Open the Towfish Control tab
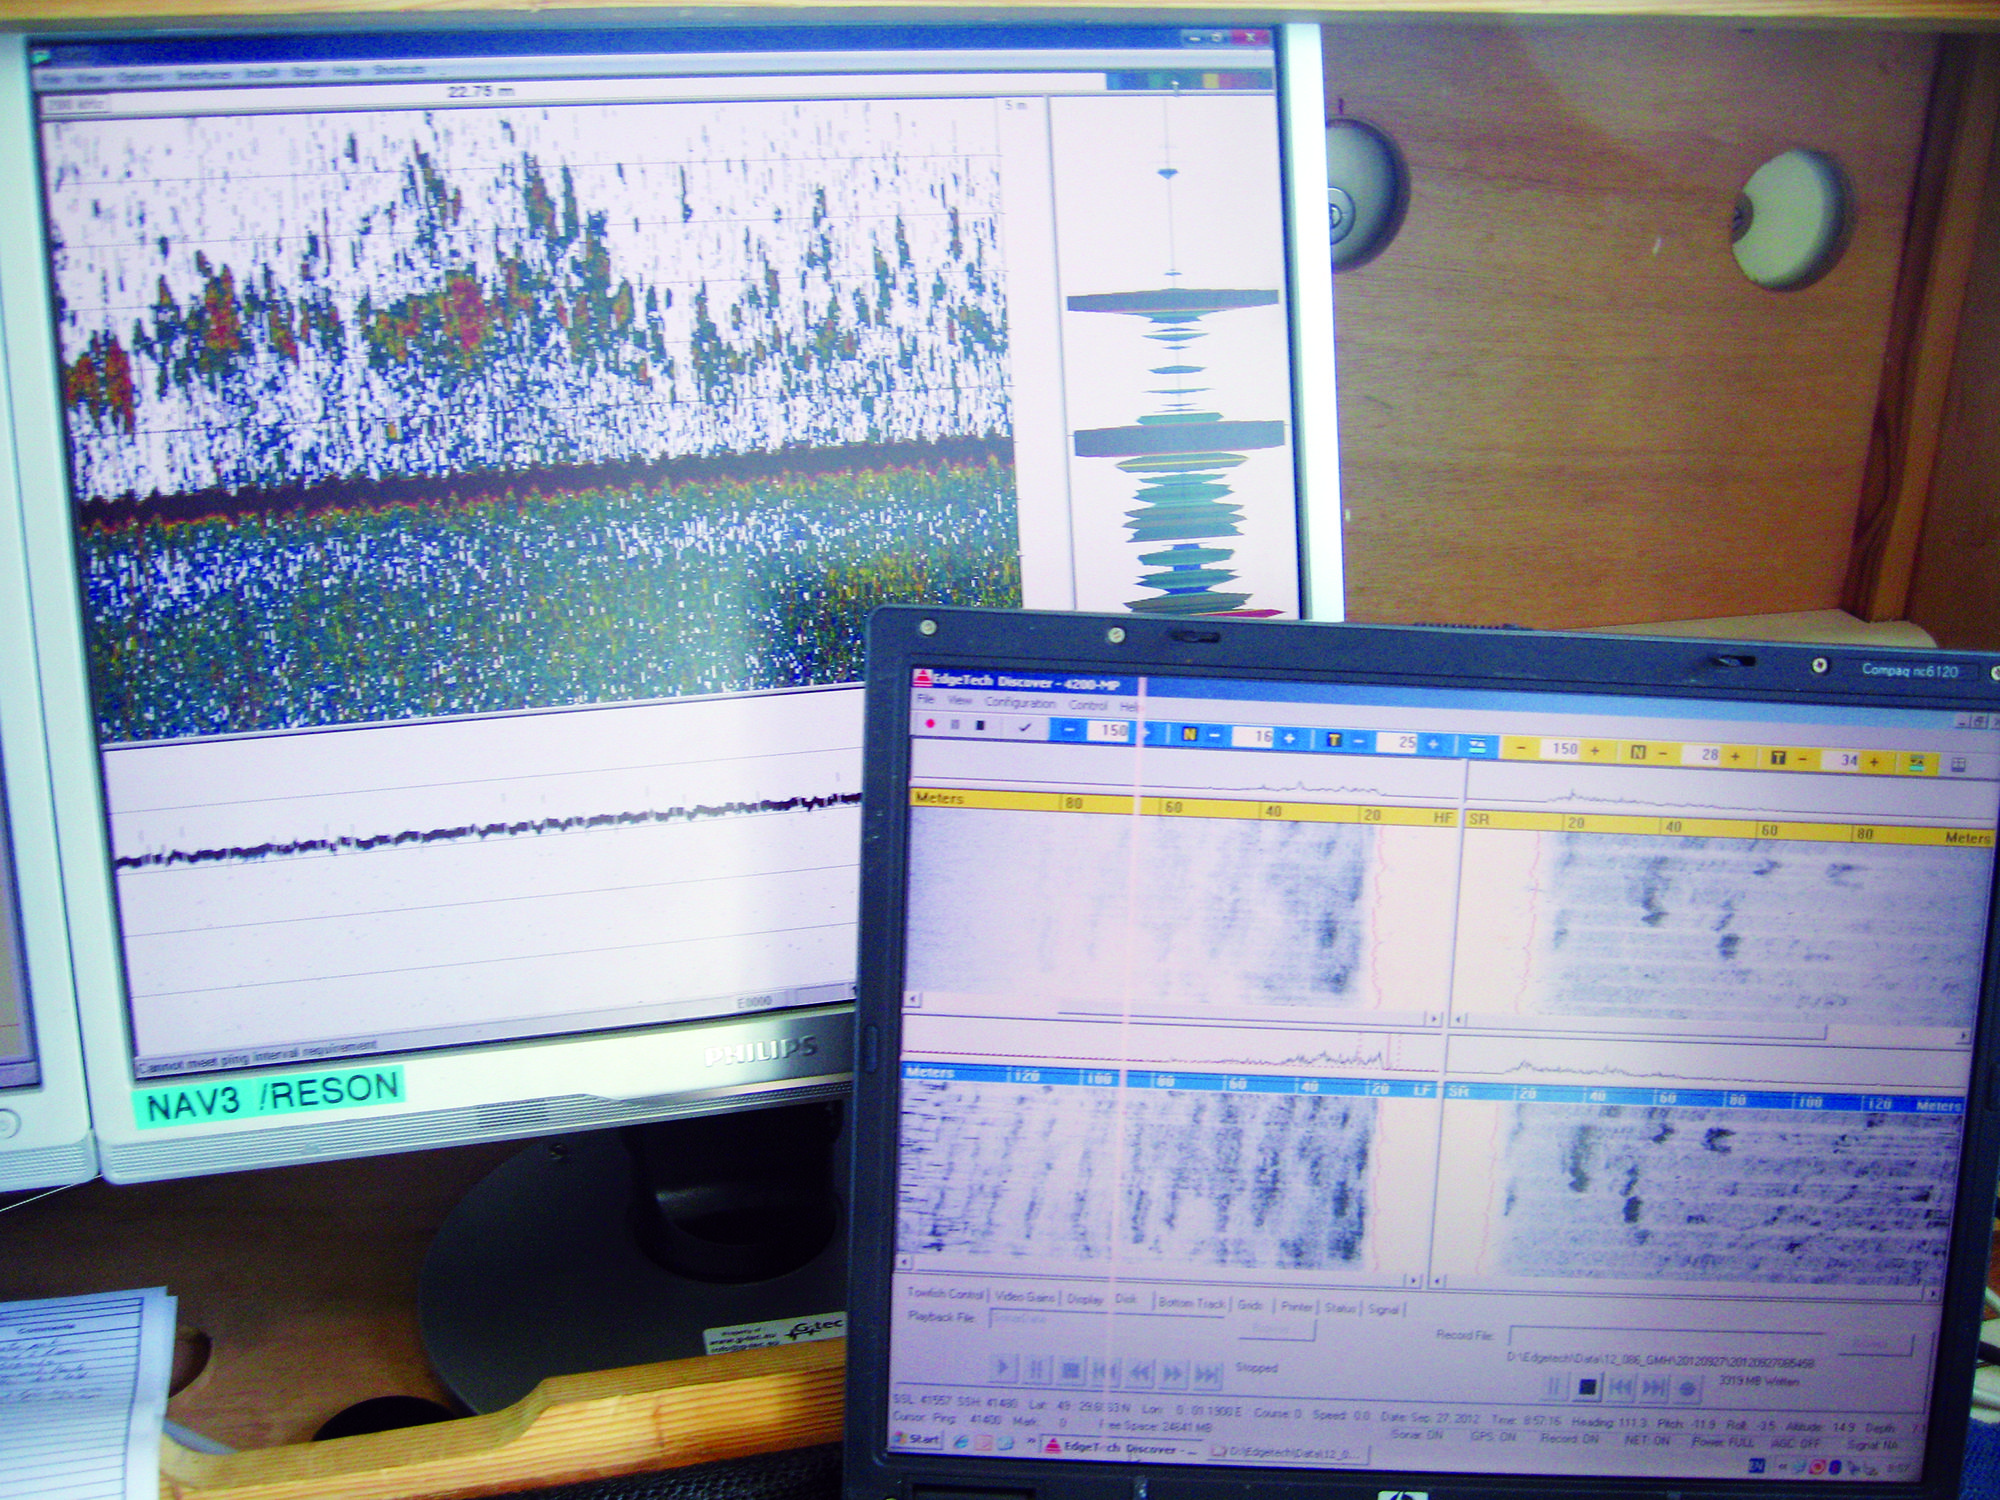The height and width of the screenshot is (1500, 2000). pyautogui.click(x=945, y=1293)
